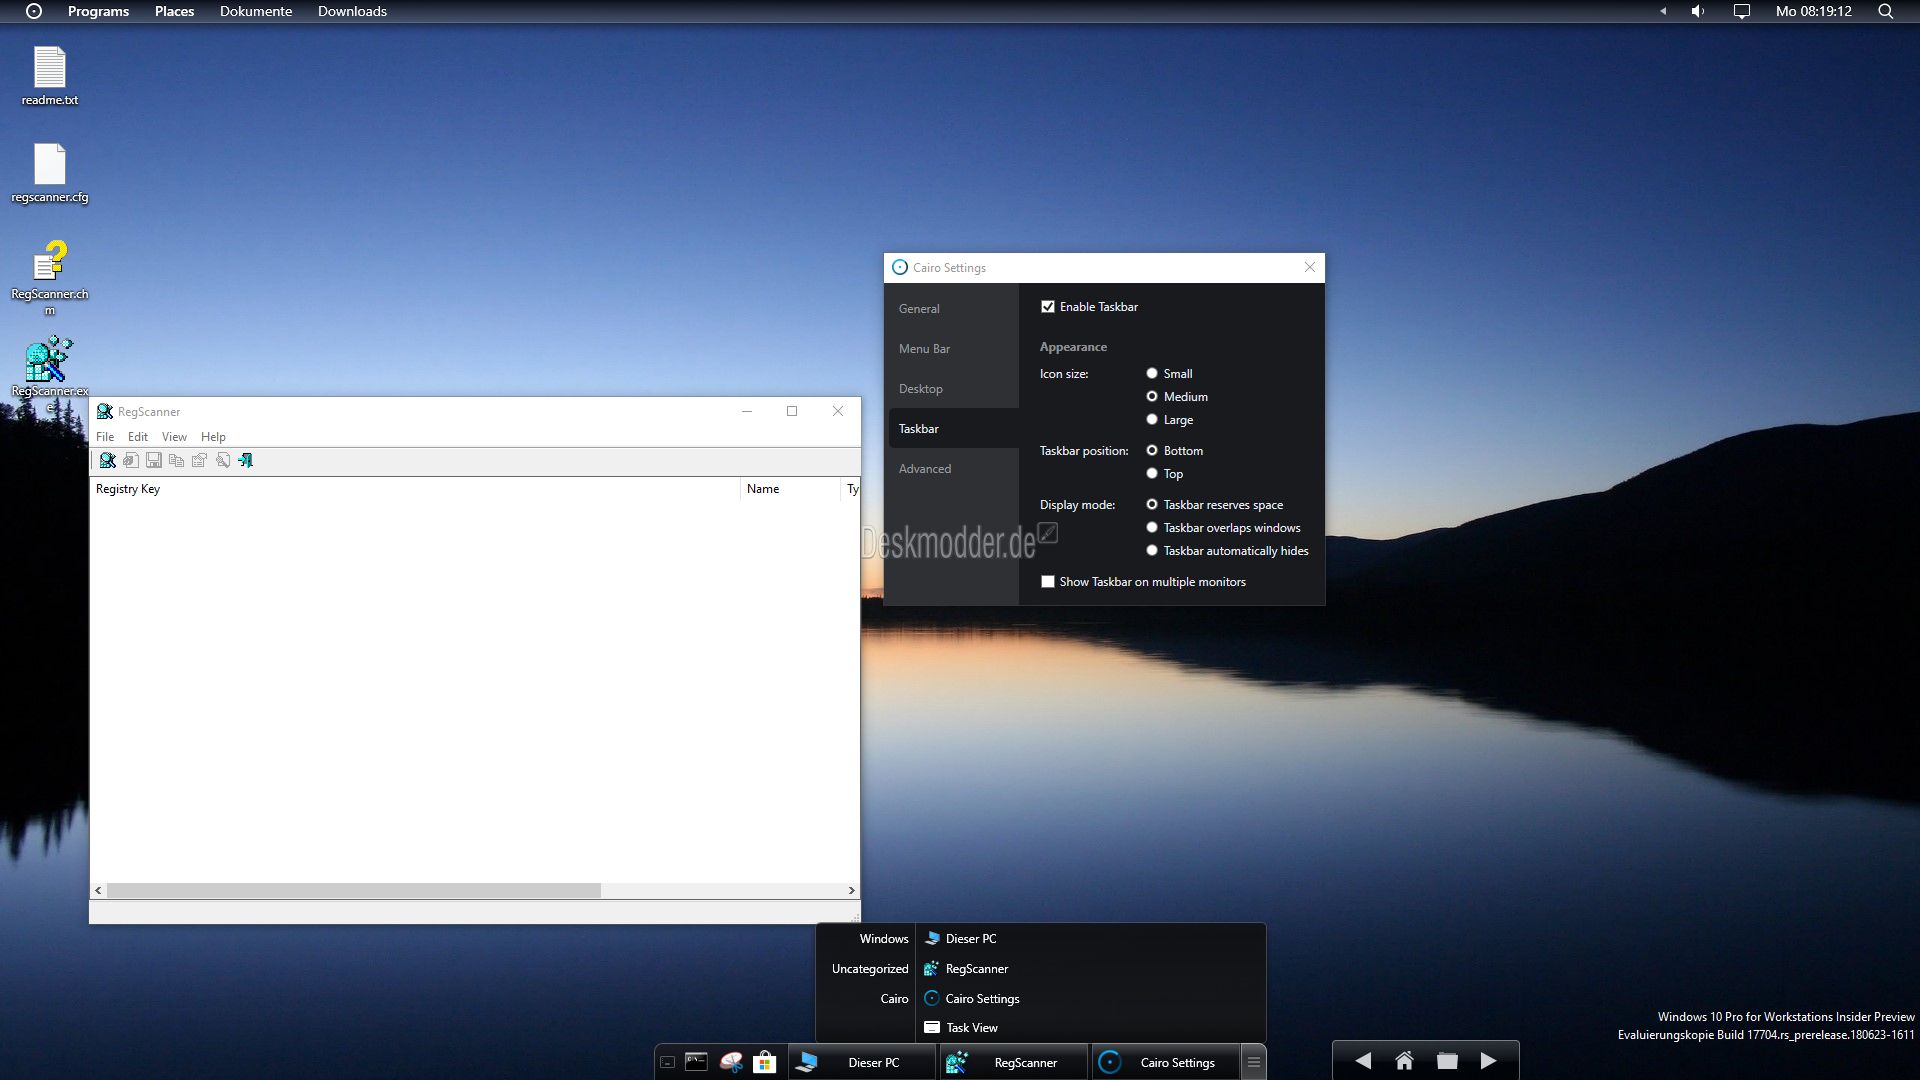This screenshot has width=1920, height=1080.
Task: Select the readme.txt desktop icon
Action: pos(50,76)
